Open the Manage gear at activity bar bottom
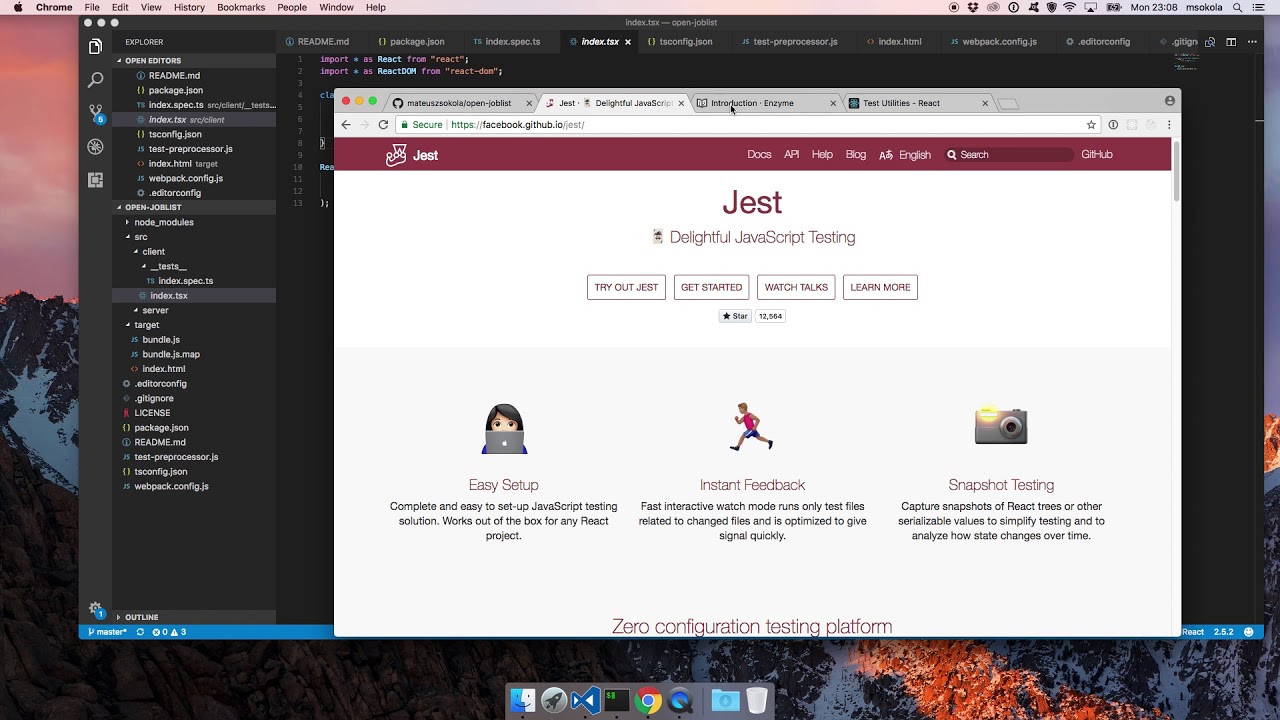This screenshot has width=1280, height=720. 95,609
